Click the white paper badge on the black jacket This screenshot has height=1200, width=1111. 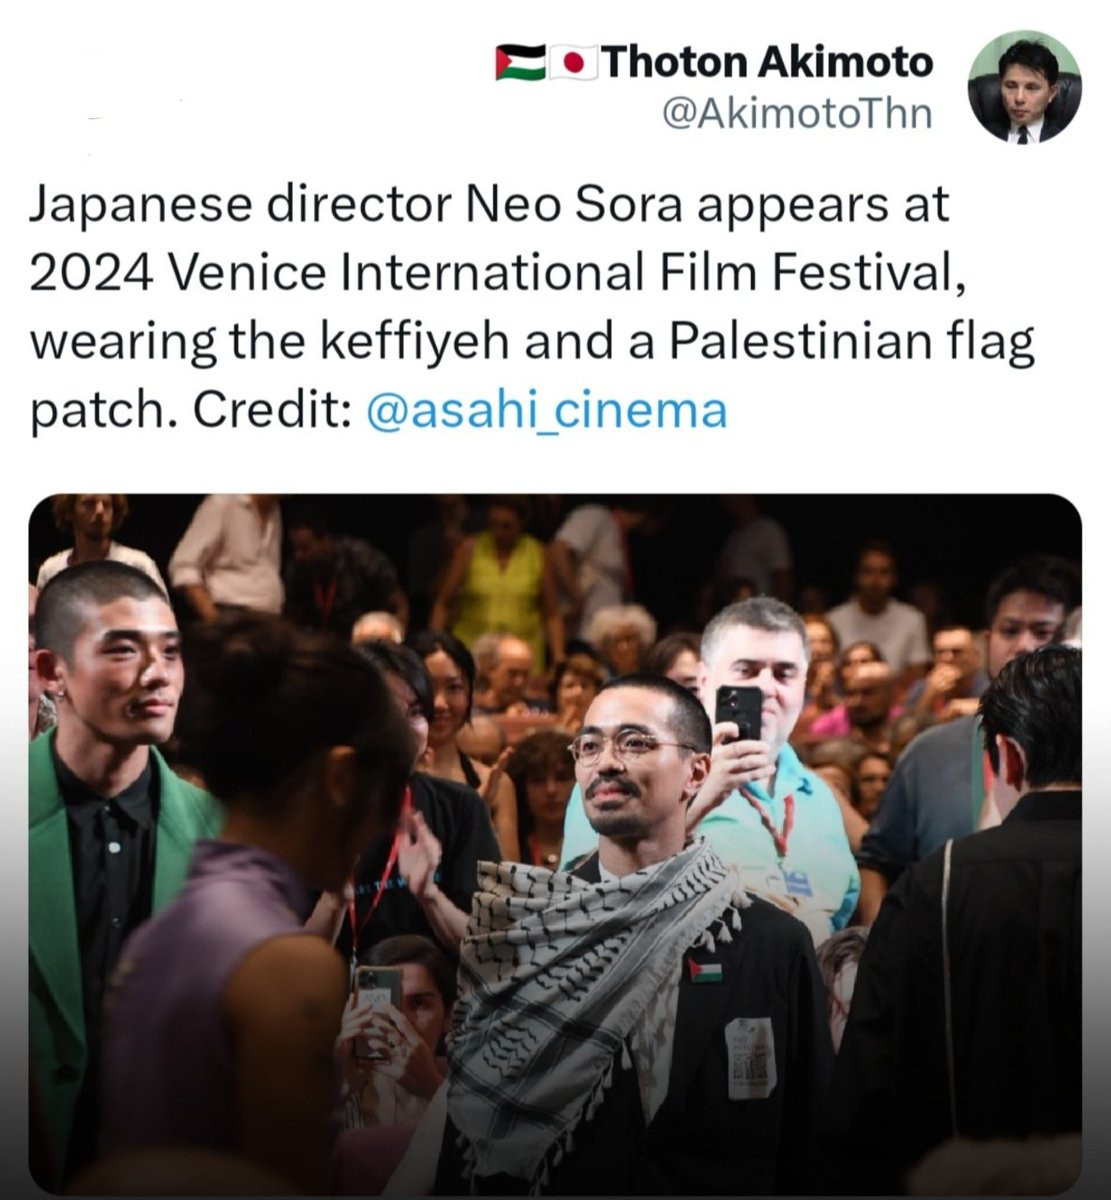pyautogui.click(x=751, y=1058)
